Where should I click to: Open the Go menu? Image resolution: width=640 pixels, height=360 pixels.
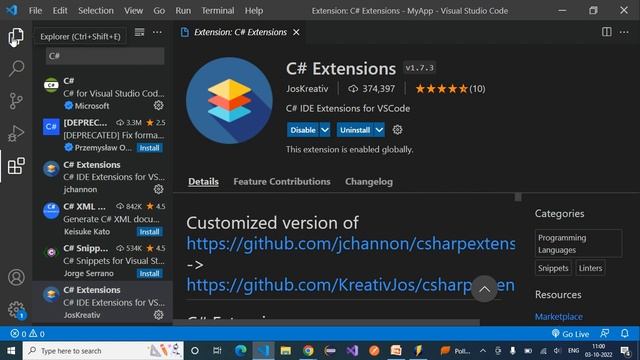click(159, 11)
